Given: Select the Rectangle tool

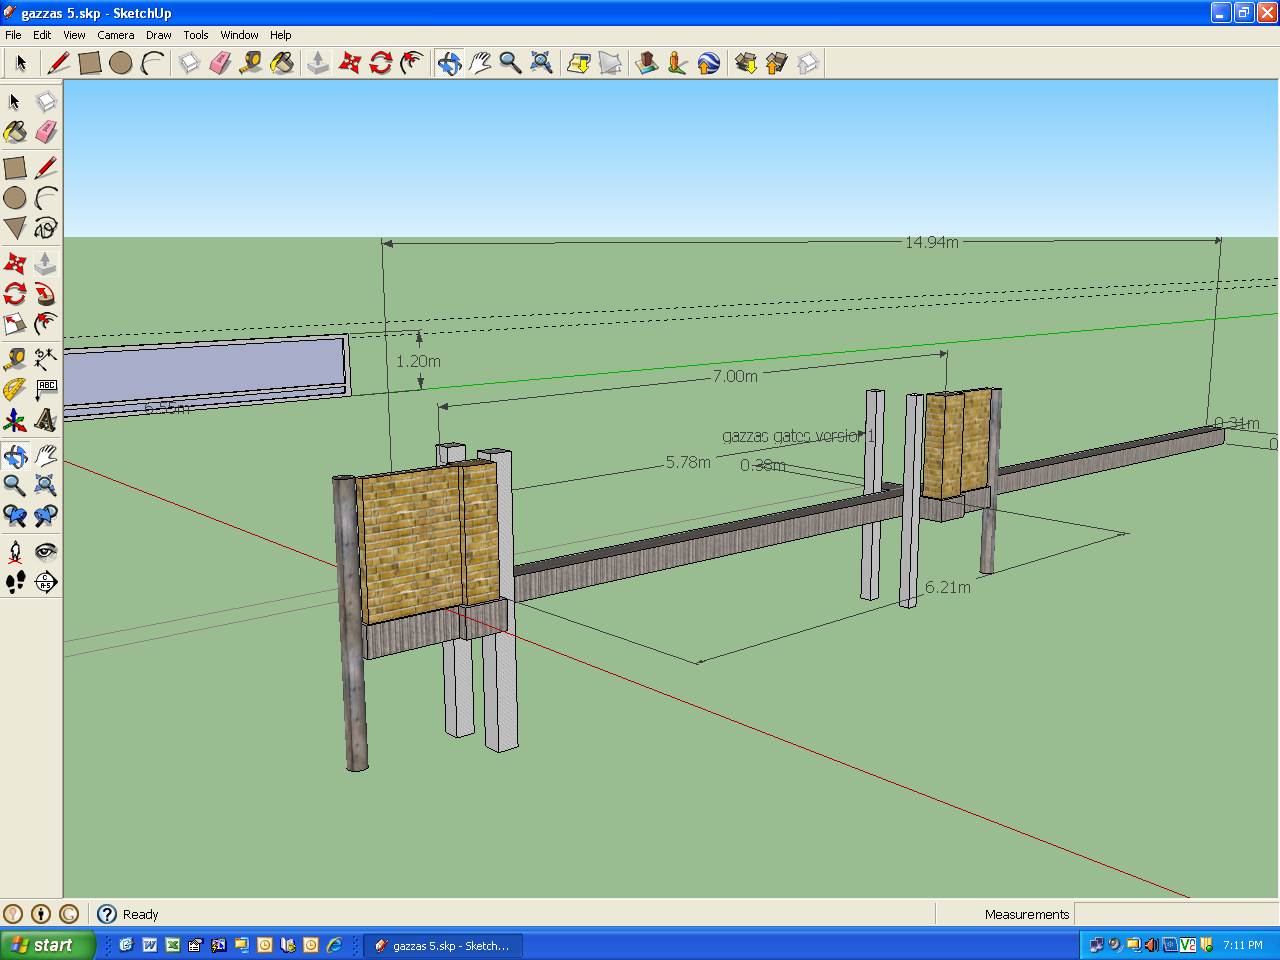Looking at the screenshot, I should pos(15,168).
